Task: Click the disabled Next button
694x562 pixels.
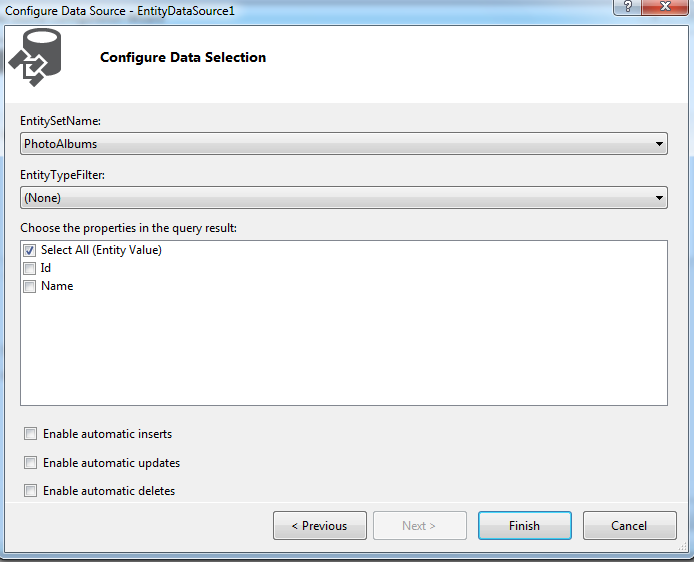Action: pos(420,526)
